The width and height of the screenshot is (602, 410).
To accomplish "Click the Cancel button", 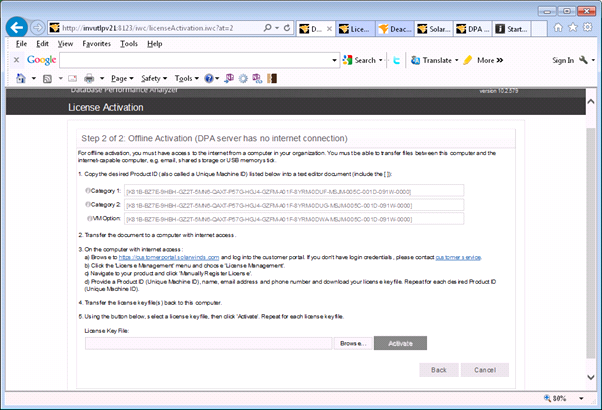I will (x=485, y=370).
